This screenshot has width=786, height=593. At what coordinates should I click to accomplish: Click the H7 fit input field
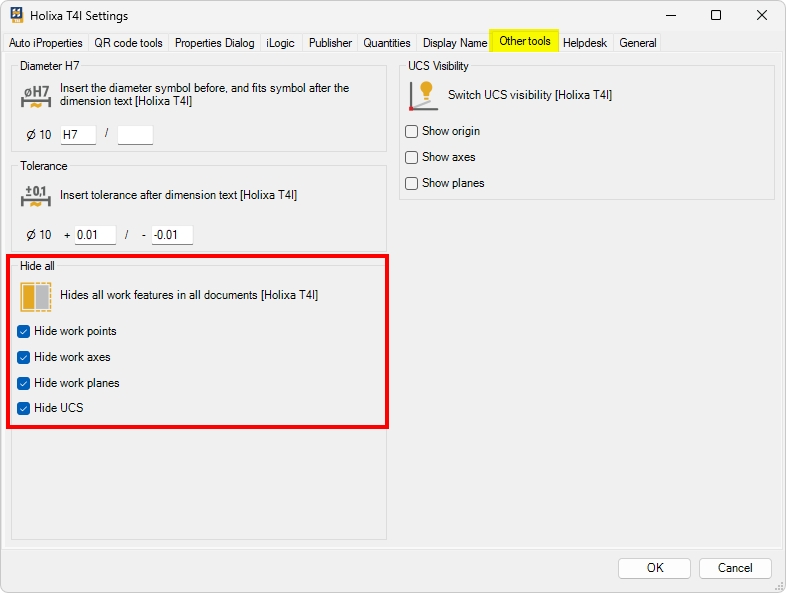(78, 135)
